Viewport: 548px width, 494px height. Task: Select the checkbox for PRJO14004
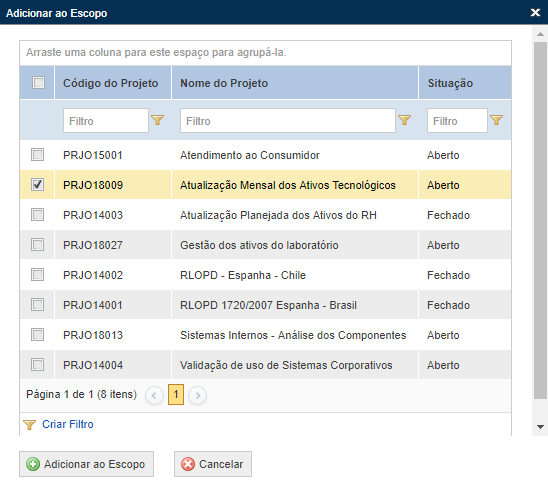(37, 365)
